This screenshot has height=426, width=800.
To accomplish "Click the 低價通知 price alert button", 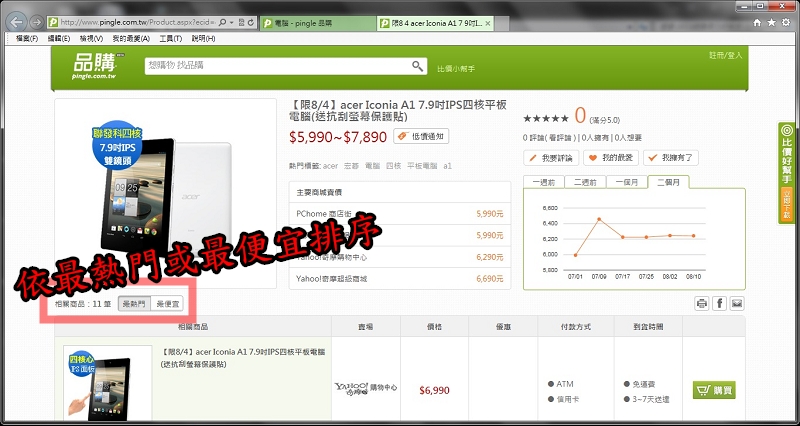I will pyautogui.click(x=421, y=136).
